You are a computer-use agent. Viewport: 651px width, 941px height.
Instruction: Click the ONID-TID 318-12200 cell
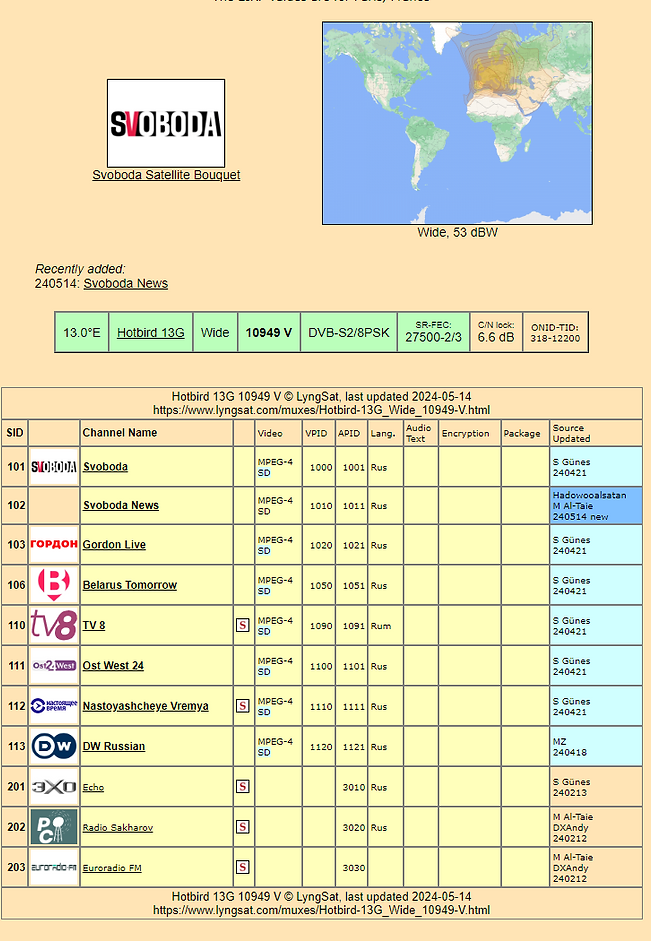click(x=555, y=332)
